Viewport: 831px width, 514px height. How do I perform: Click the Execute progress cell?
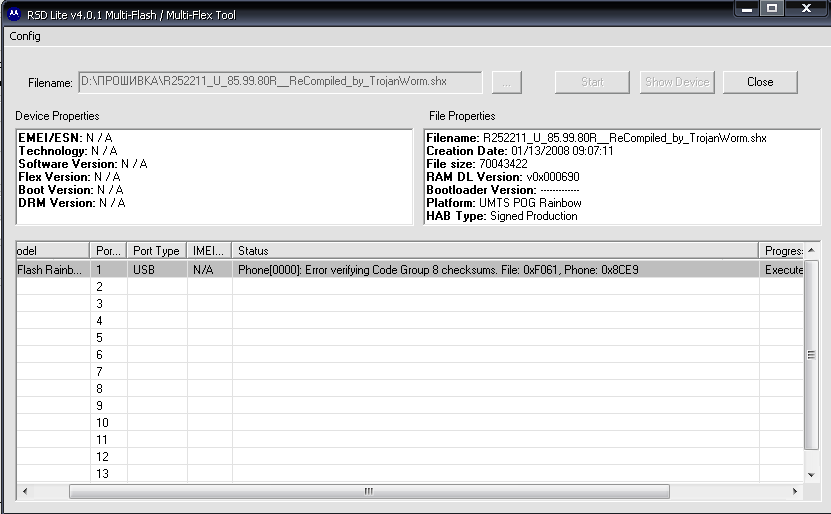[x=782, y=270]
